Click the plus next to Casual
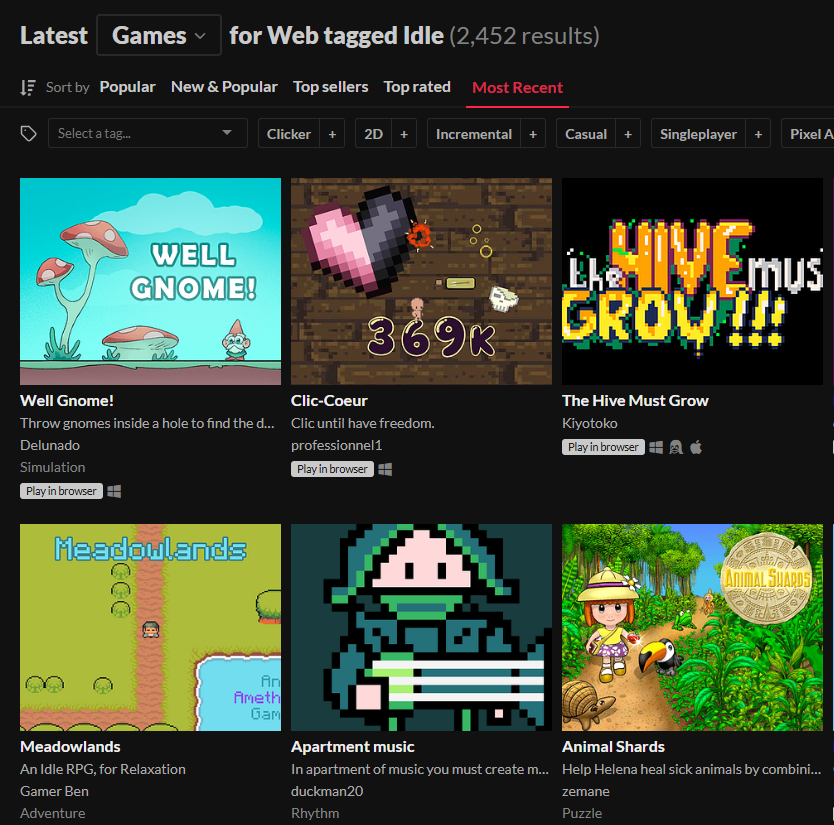Viewport: 834px width, 825px height. (628, 134)
